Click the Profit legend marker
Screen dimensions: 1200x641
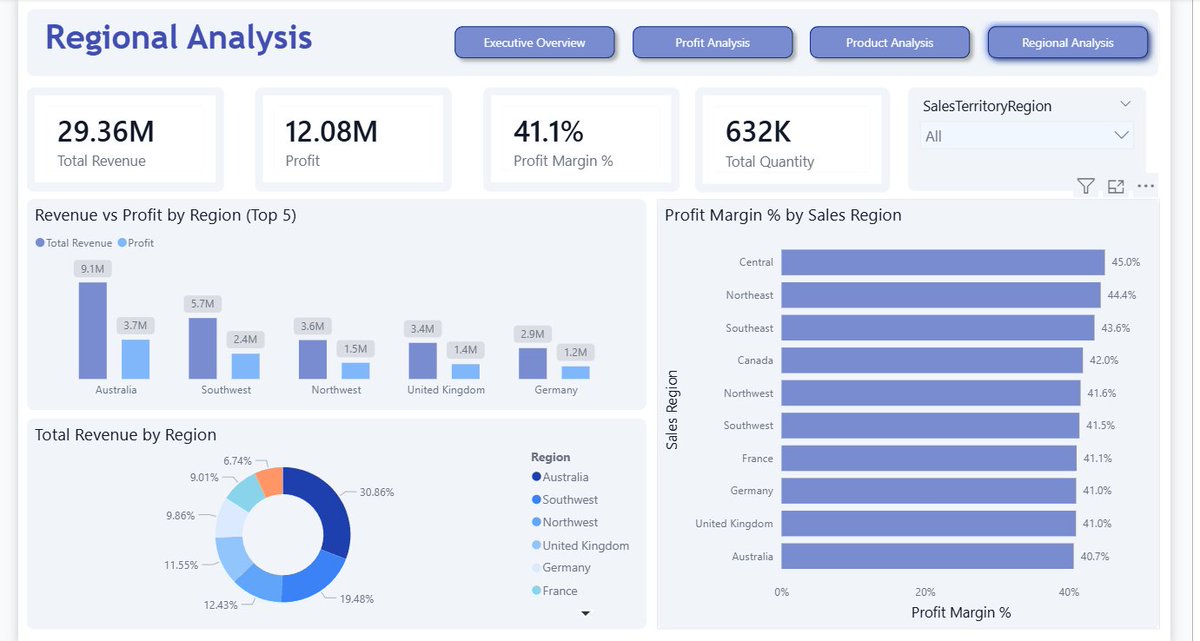click(x=122, y=243)
